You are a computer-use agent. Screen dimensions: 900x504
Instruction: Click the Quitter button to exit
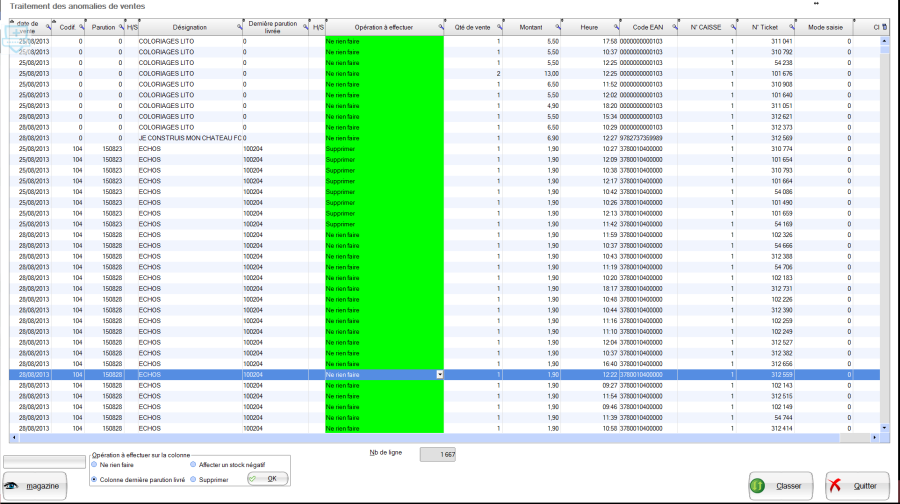[857, 486]
